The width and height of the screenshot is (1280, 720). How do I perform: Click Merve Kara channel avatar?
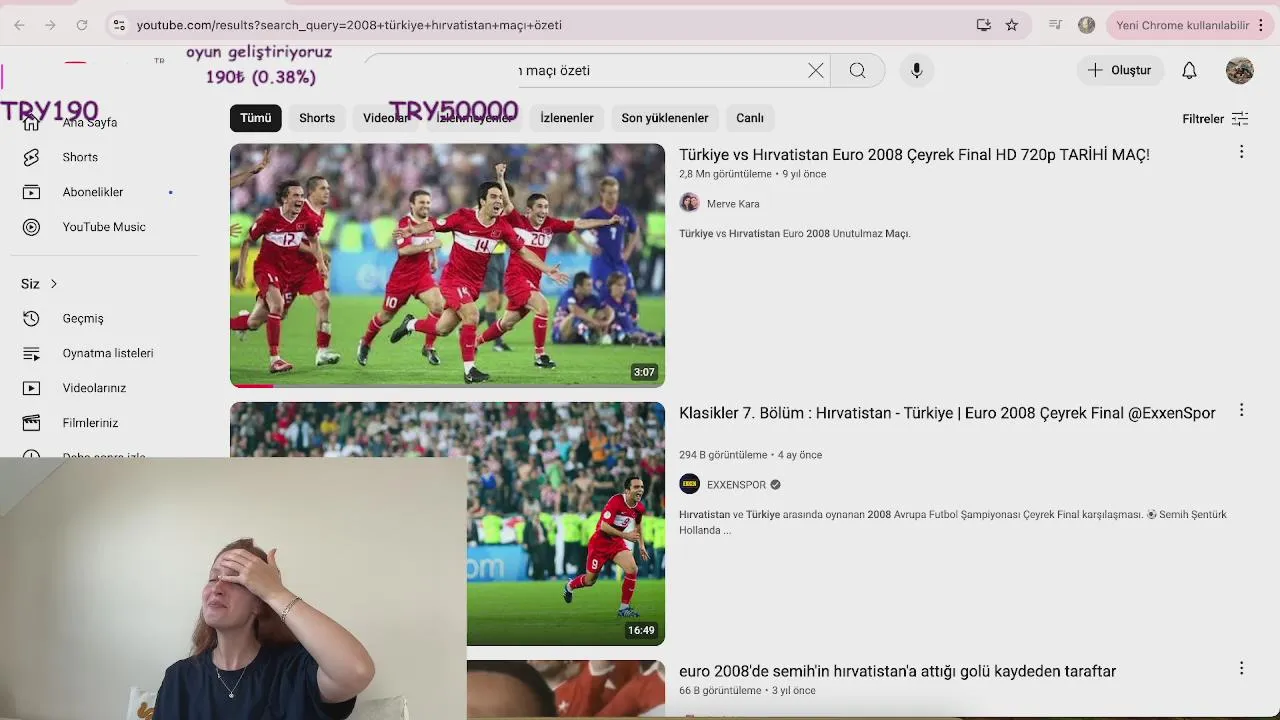click(x=689, y=203)
